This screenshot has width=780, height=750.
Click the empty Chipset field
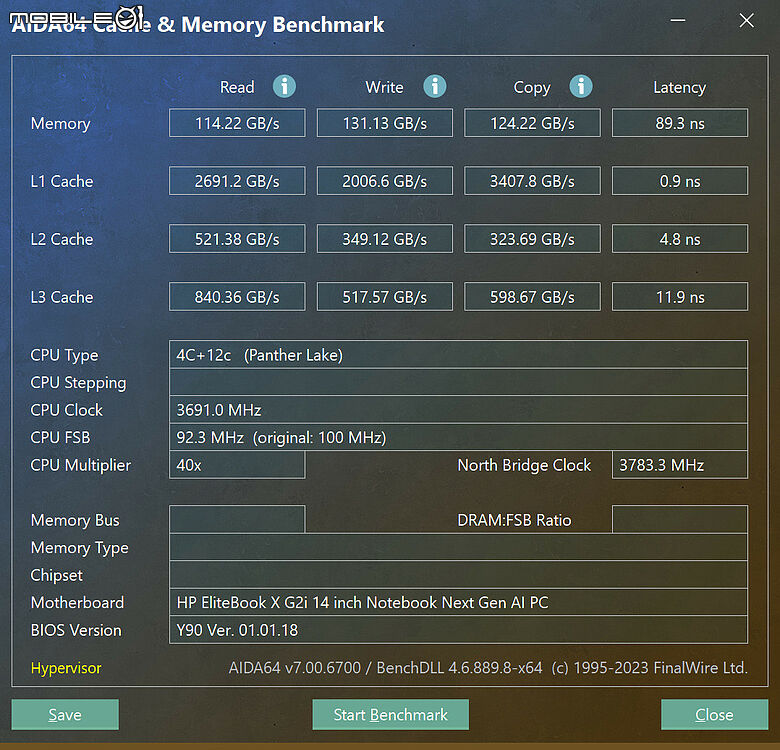pos(459,575)
